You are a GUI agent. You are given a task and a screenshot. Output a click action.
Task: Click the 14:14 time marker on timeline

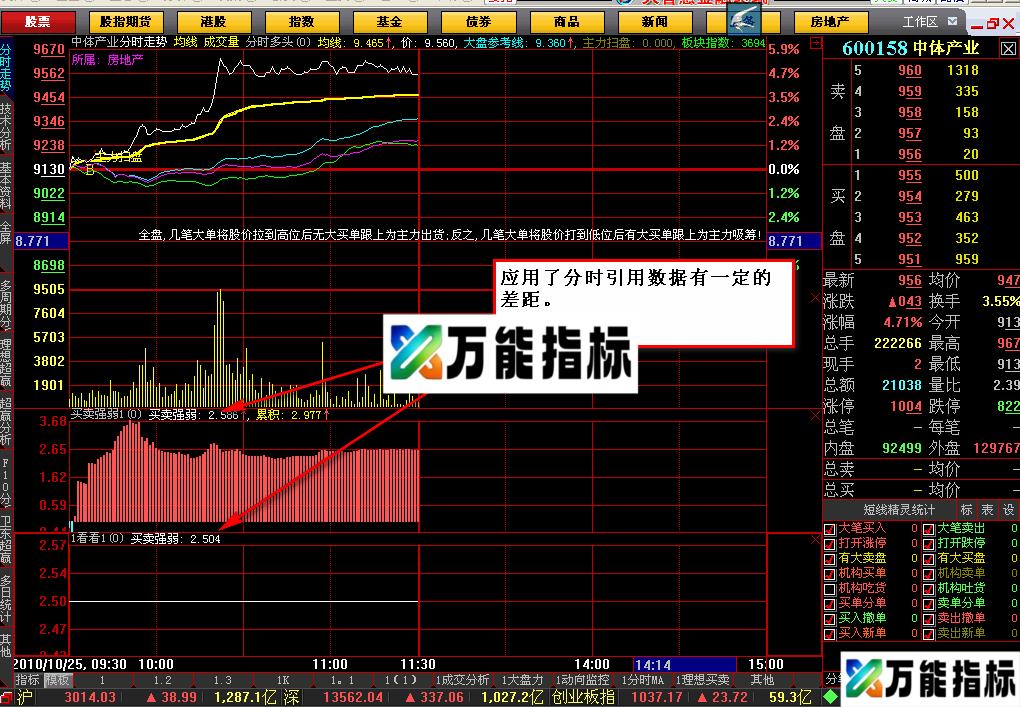pos(652,663)
